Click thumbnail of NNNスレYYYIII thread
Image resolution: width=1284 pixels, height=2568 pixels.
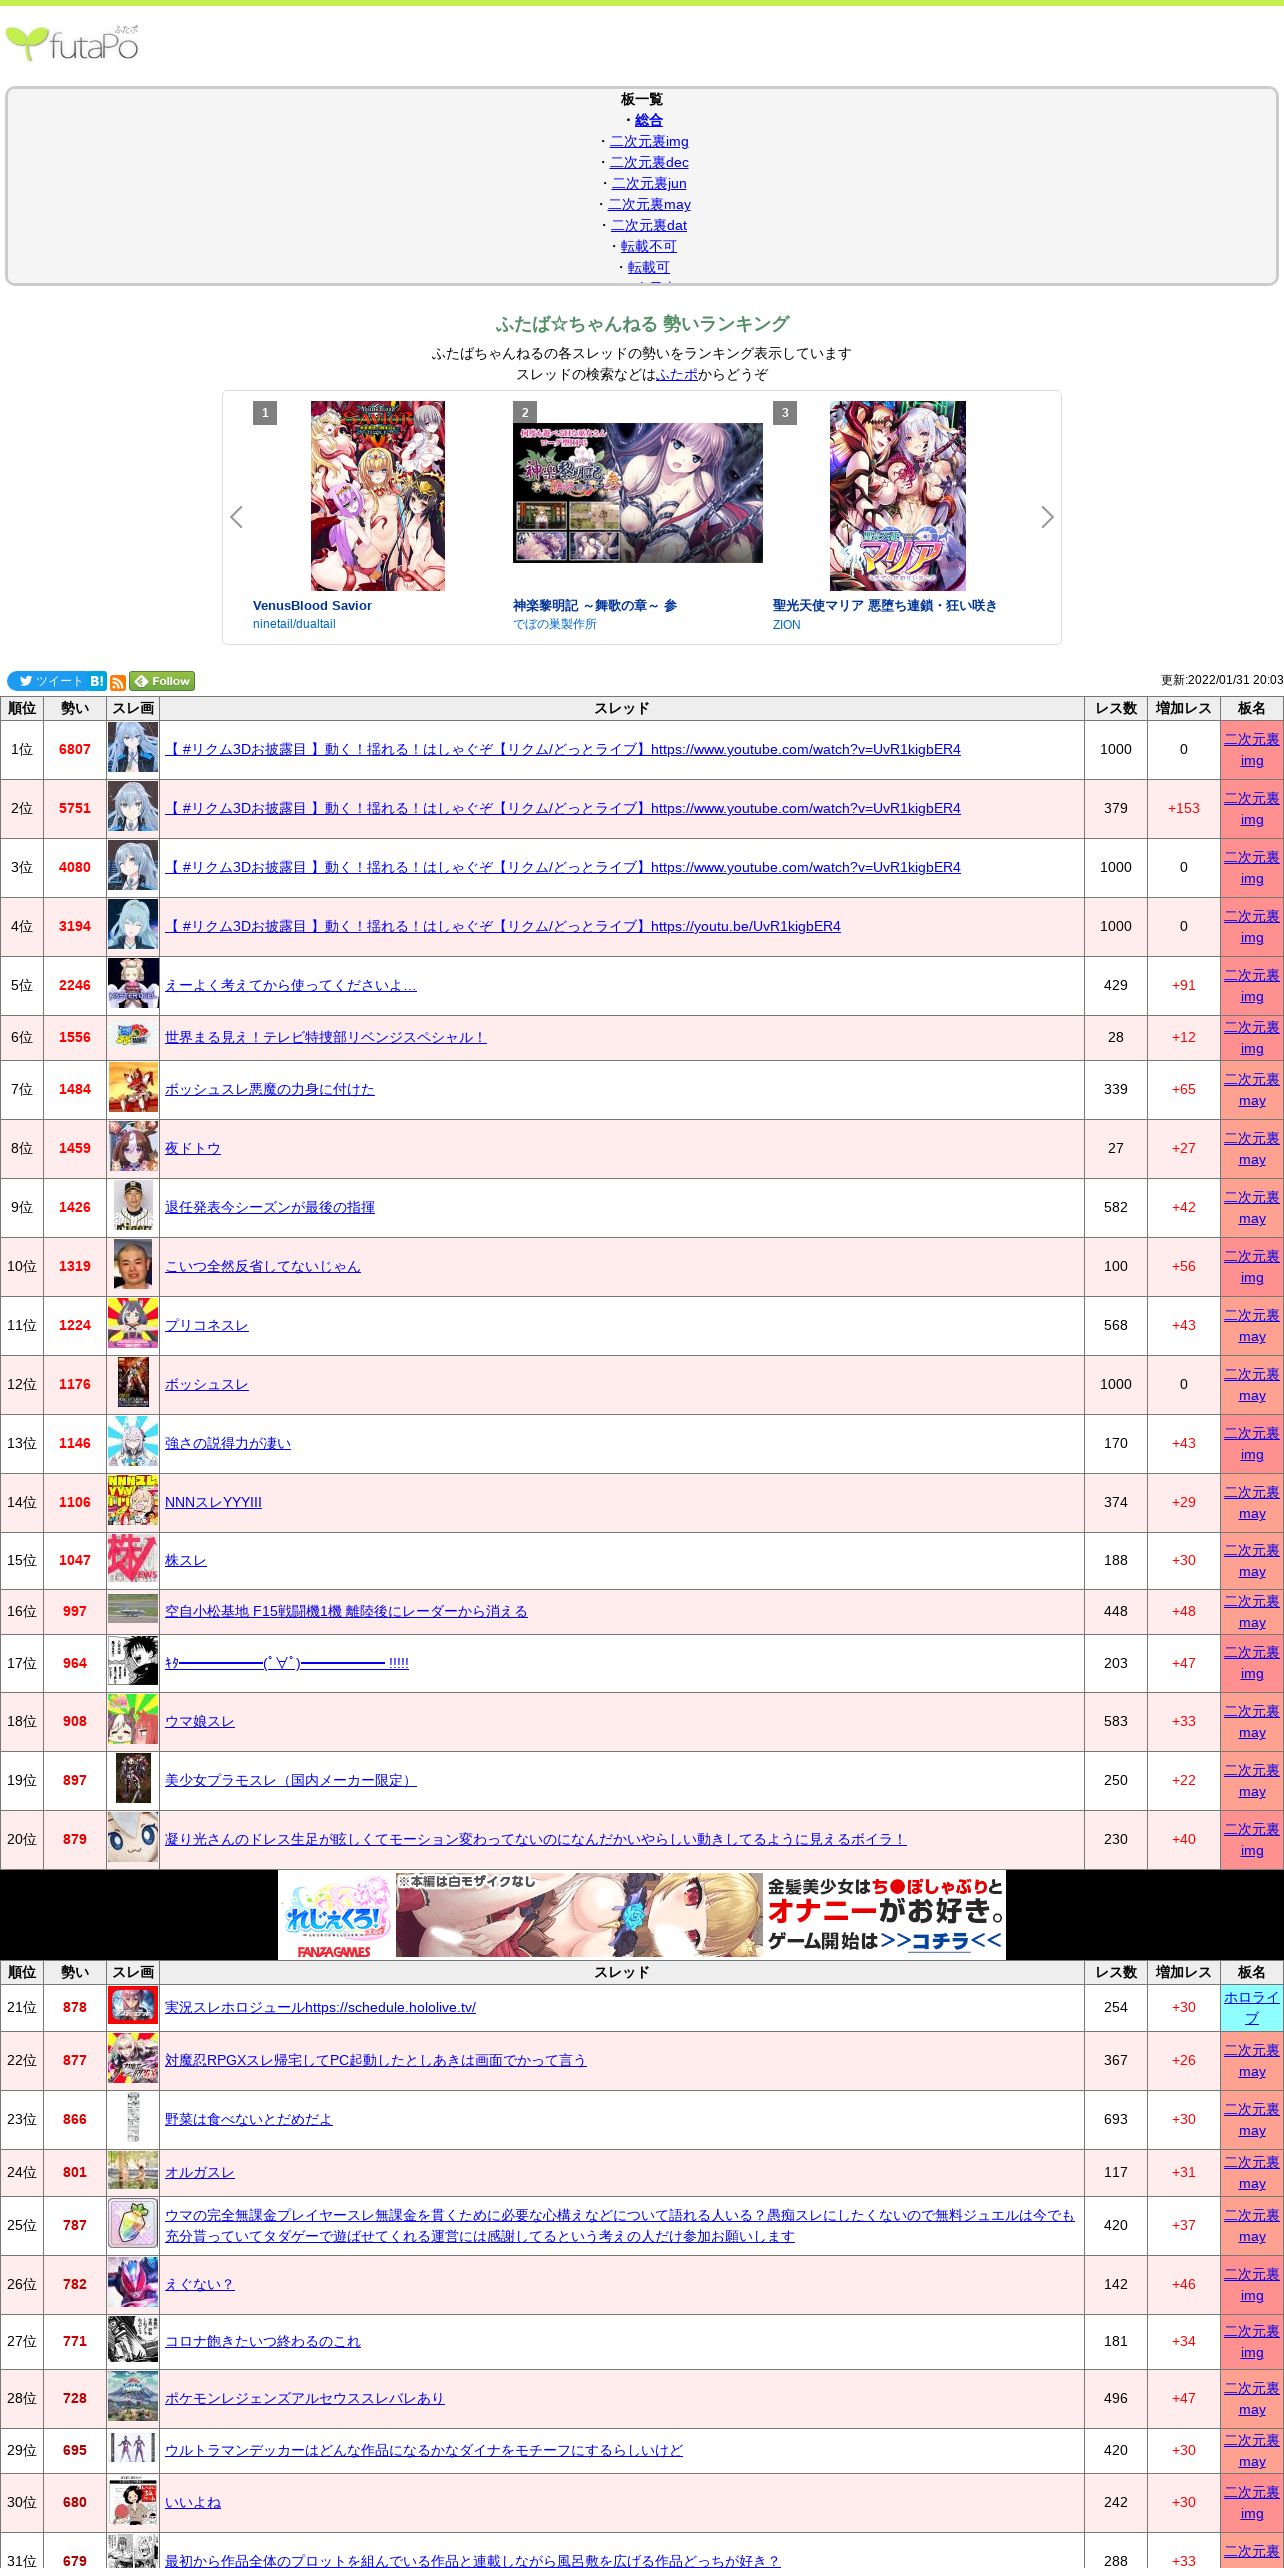click(133, 1502)
